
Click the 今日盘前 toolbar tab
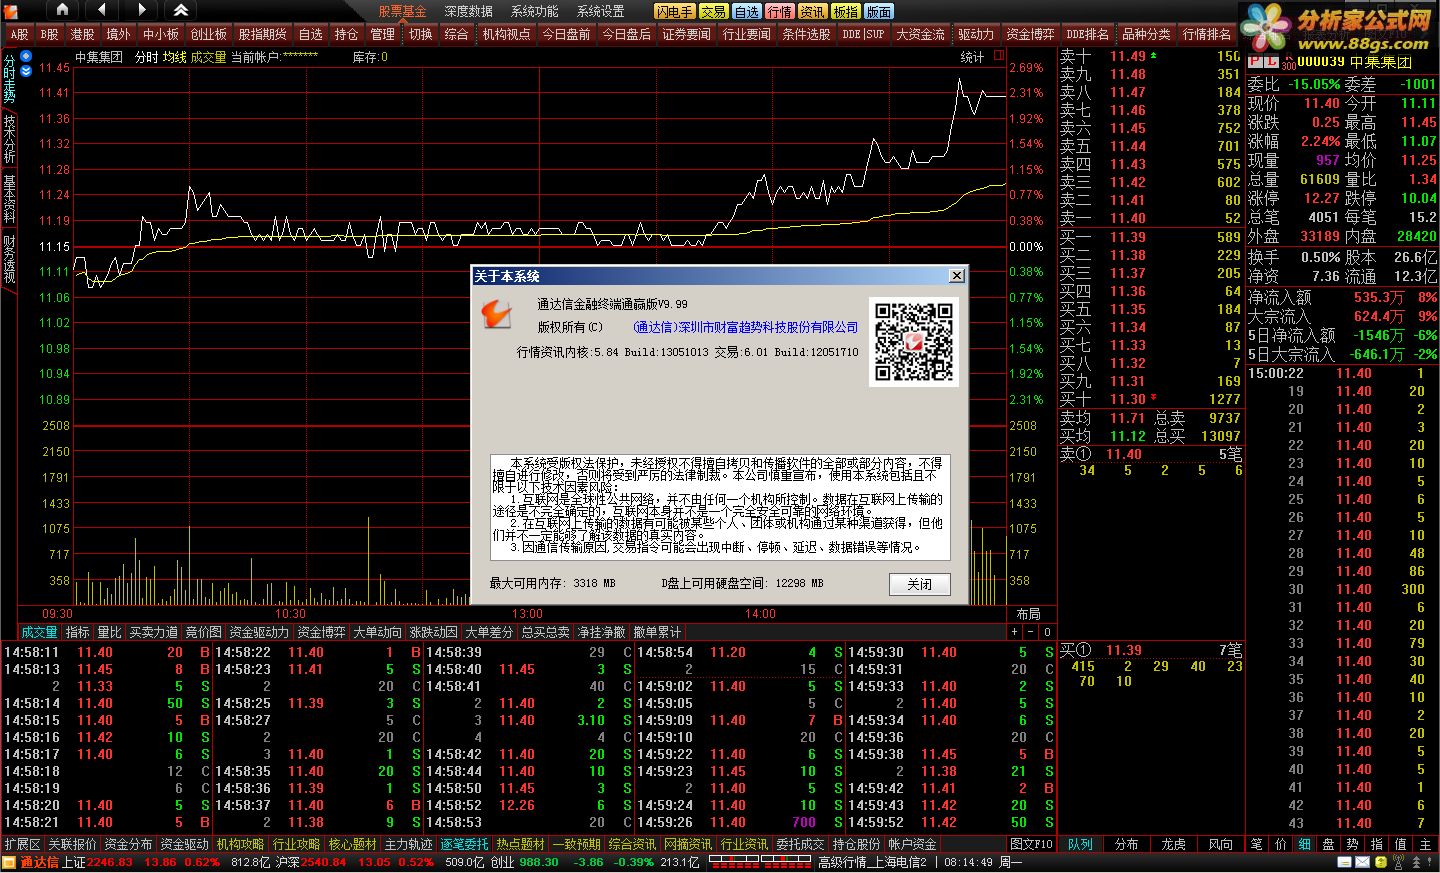[566, 34]
